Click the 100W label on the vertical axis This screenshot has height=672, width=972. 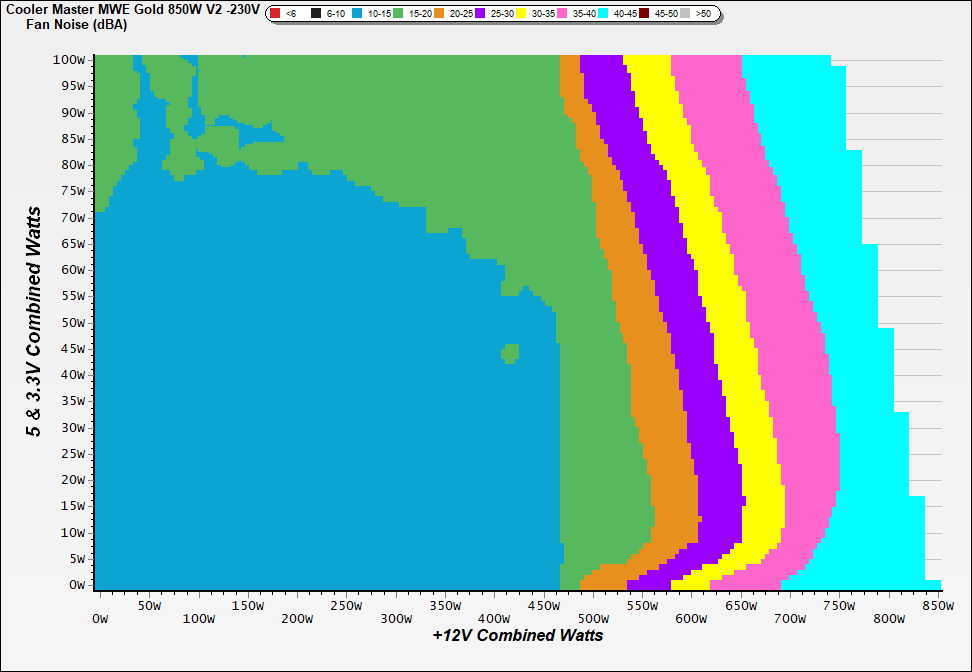[69, 60]
